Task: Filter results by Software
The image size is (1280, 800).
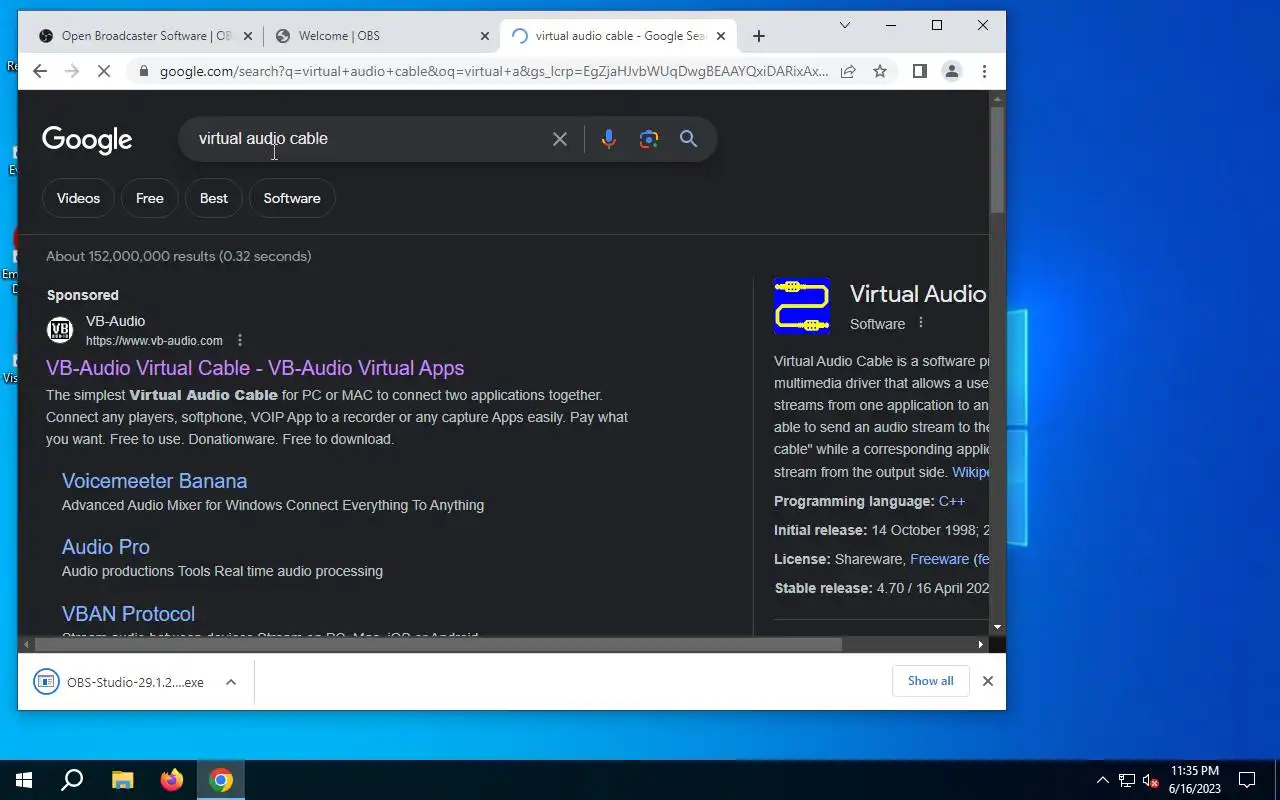Action: [292, 198]
